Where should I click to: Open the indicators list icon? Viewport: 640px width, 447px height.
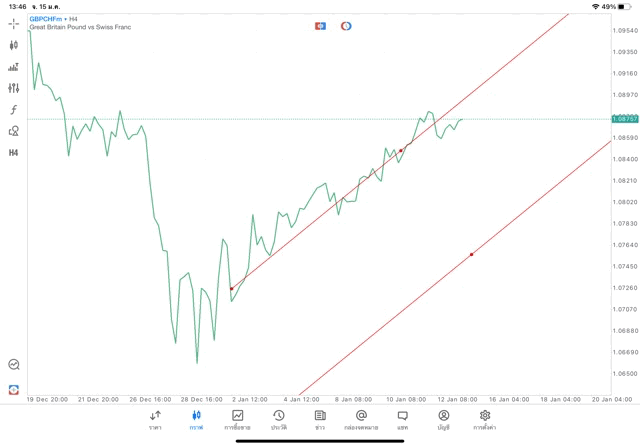point(14,67)
